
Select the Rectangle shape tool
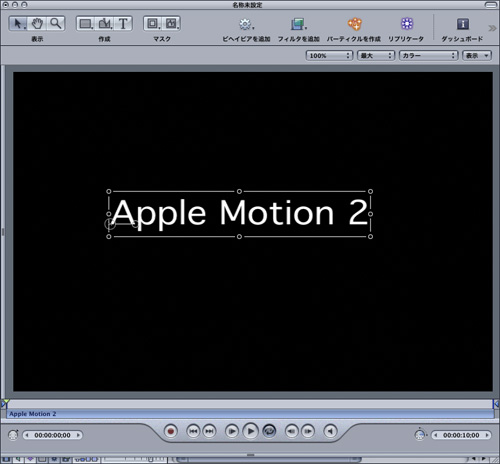(x=86, y=24)
